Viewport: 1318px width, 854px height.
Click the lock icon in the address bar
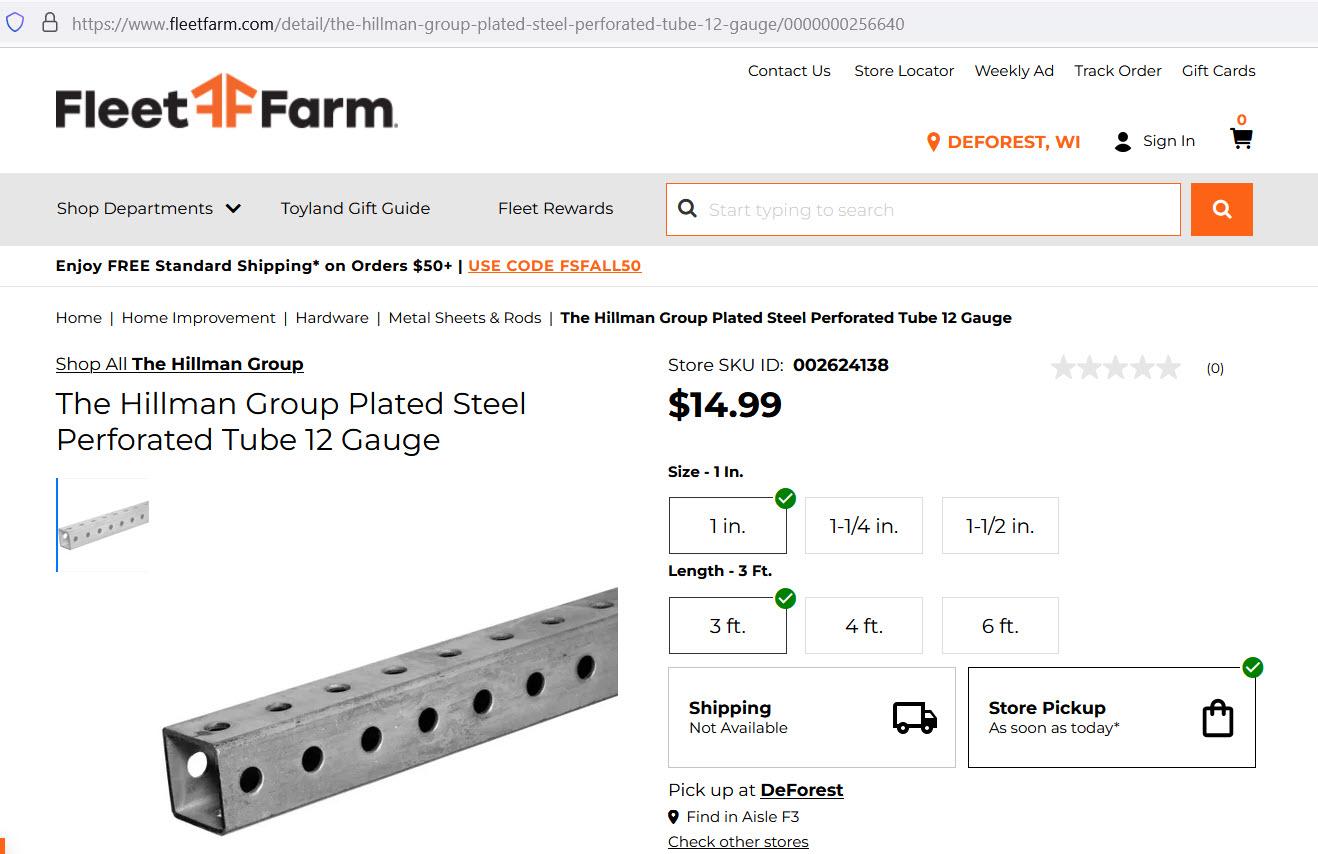pos(50,22)
